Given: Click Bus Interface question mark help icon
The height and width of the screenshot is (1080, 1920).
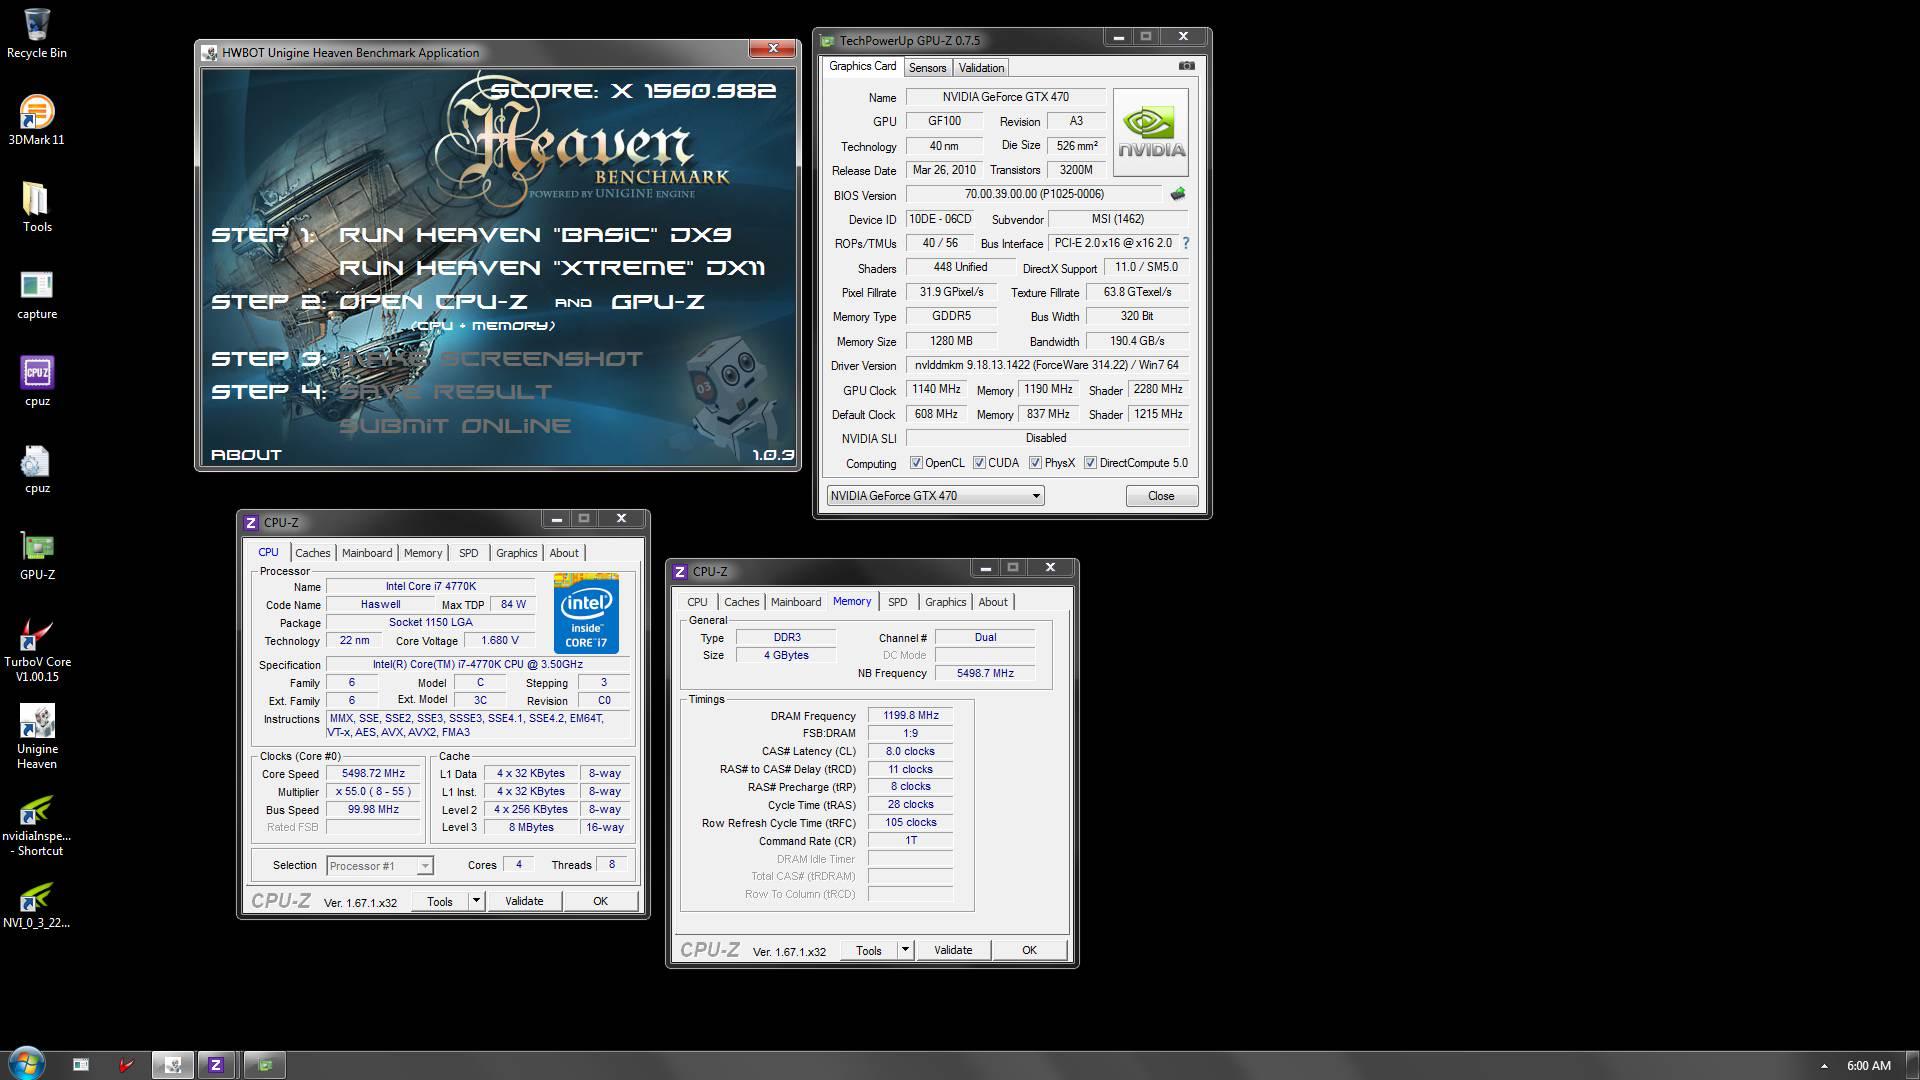Looking at the screenshot, I should pyautogui.click(x=1186, y=243).
